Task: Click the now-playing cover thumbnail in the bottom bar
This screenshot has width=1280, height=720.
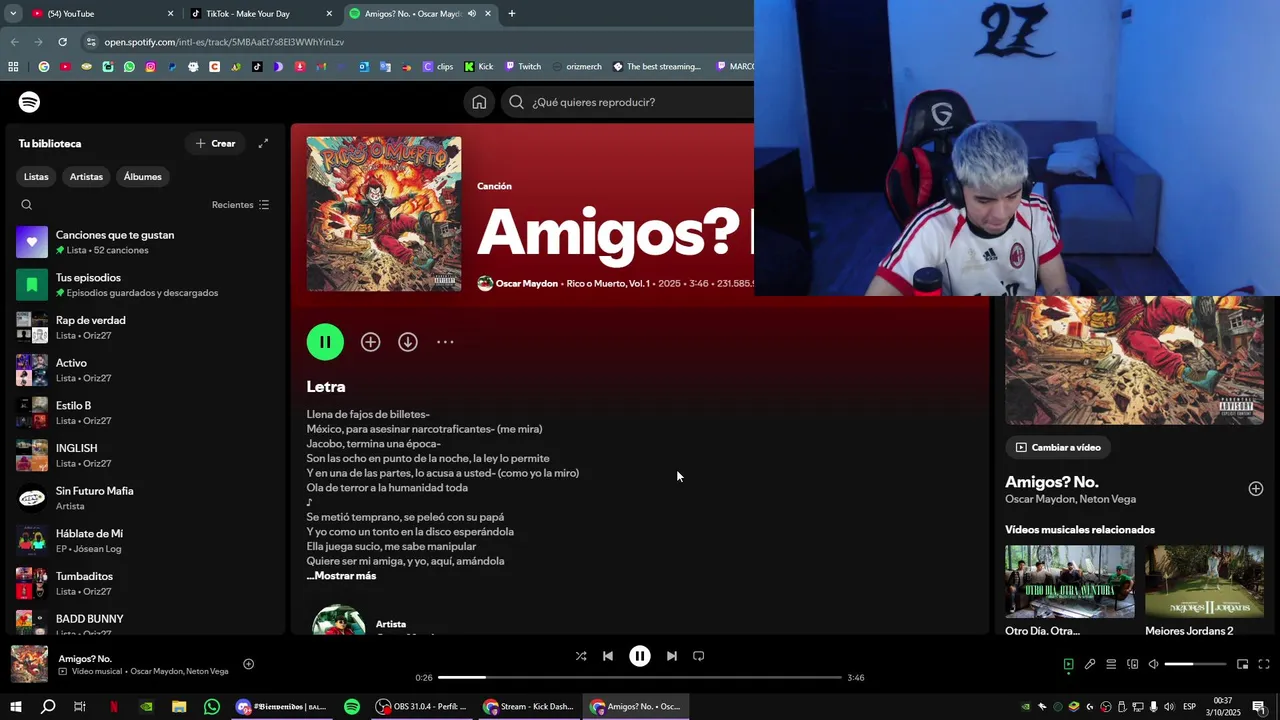Action: tap(29, 664)
